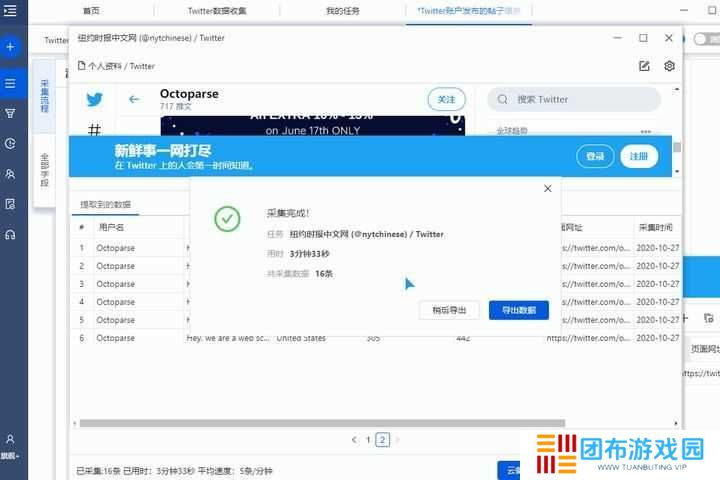Toggle the switch at top right
Screen dimensions: 720x480
click(x=706, y=40)
